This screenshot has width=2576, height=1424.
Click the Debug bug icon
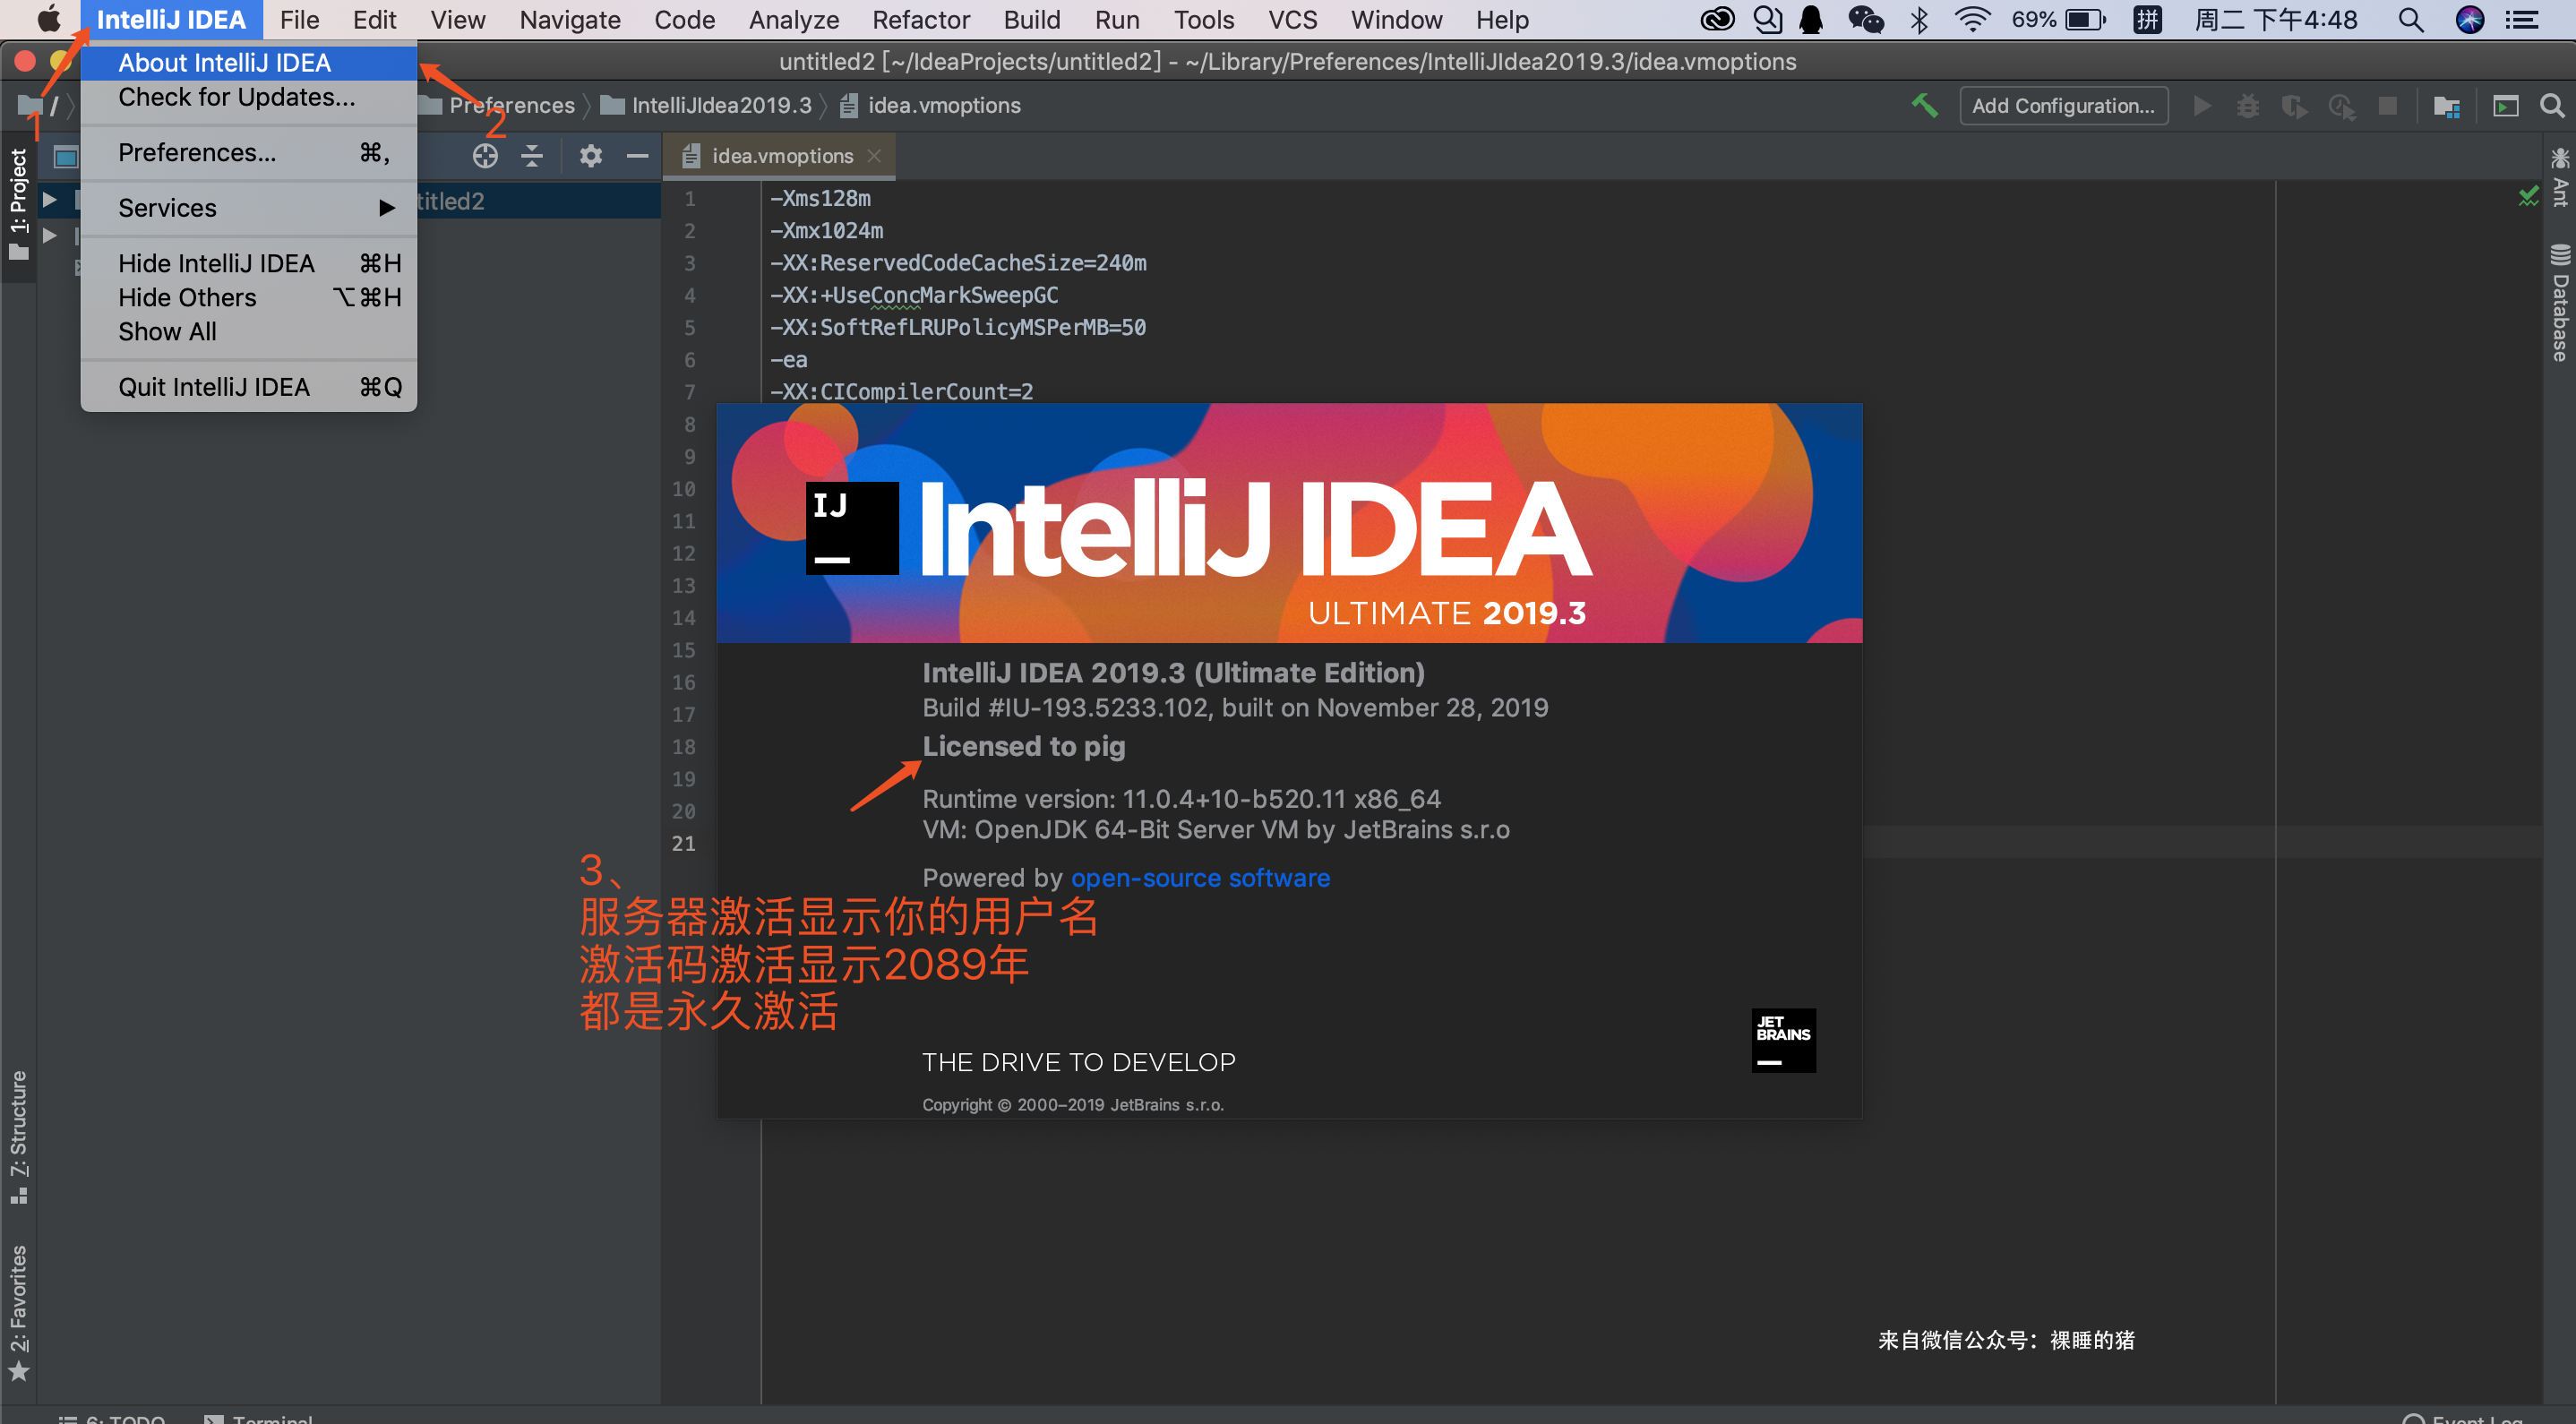click(x=2247, y=105)
